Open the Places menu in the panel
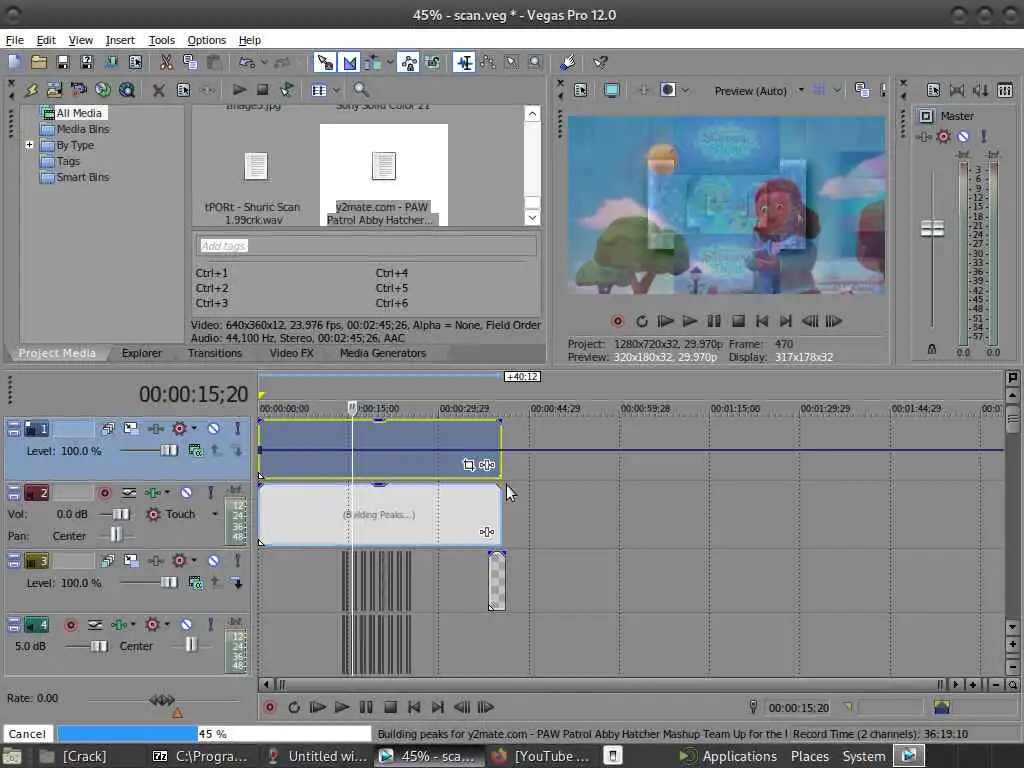1024x768 pixels. 810,756
